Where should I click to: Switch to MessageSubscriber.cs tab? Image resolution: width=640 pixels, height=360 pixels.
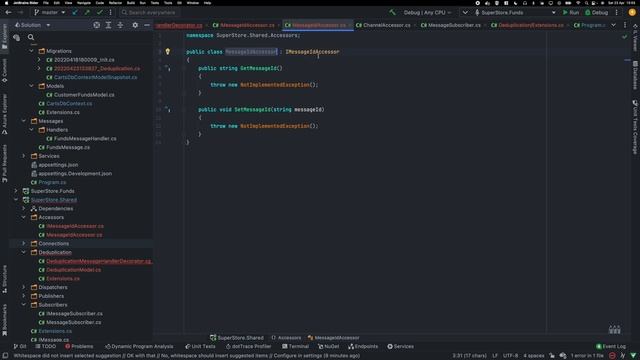click(450, 25)
